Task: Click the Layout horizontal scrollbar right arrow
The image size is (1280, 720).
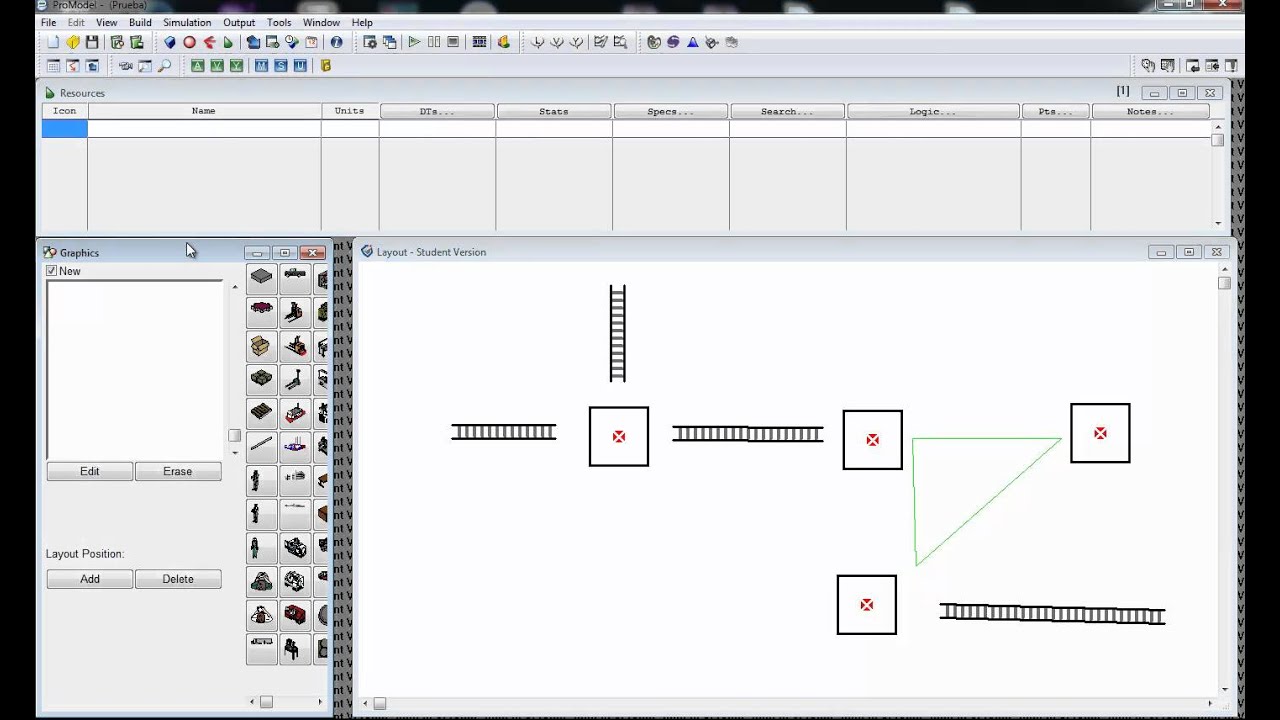Action: (1210, 704)
